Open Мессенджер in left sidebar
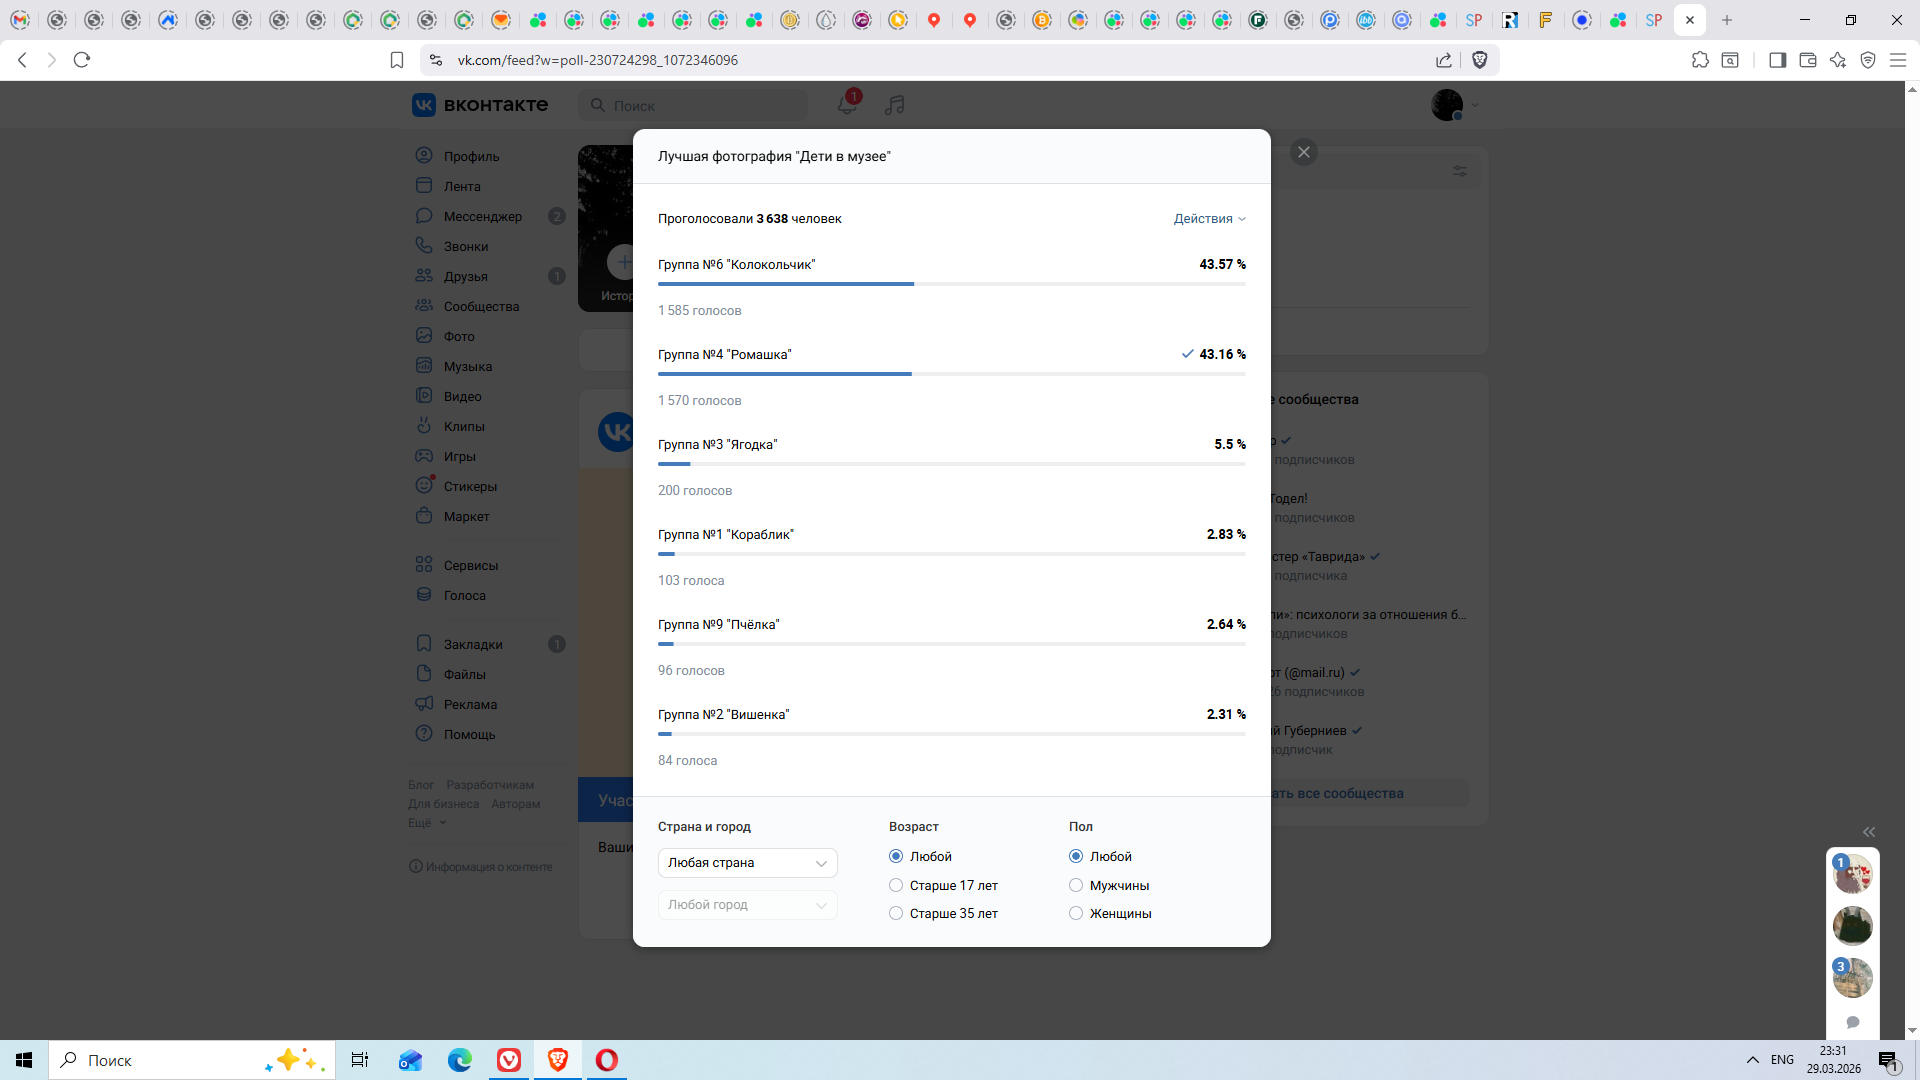Image resolution: width=1920 pixels, height=1080 pixels. coord(482,216)
